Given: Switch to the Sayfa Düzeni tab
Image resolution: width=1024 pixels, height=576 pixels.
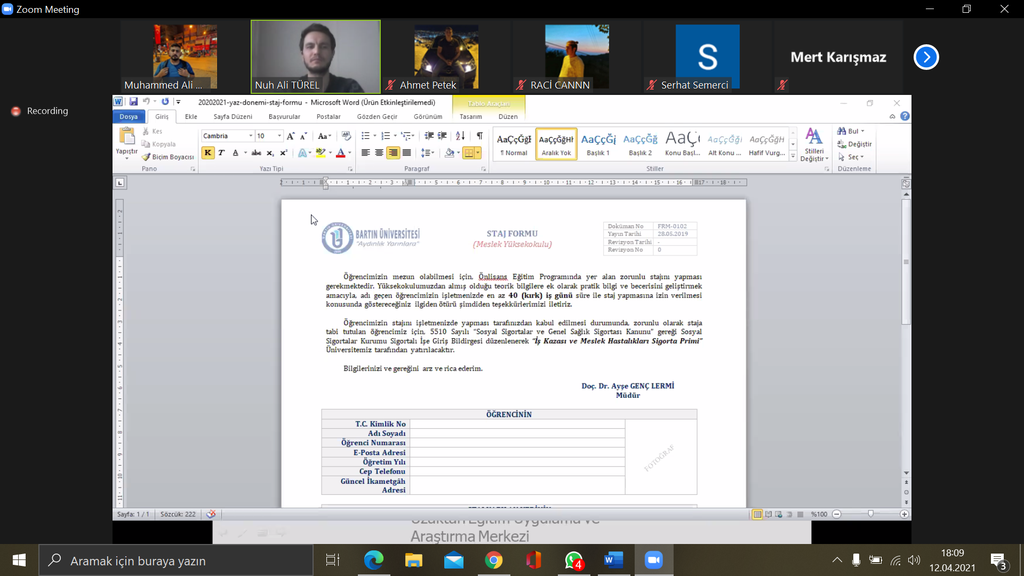Looking at the screenshot, I should 232,116.
